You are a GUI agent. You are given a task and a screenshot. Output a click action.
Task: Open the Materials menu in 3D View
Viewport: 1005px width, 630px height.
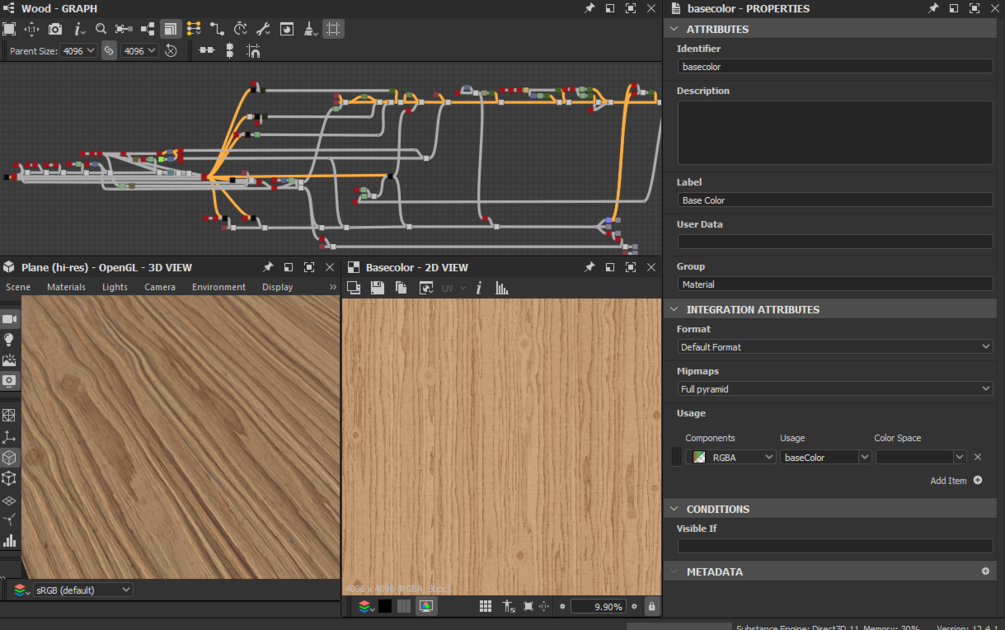tap(66, 287)
